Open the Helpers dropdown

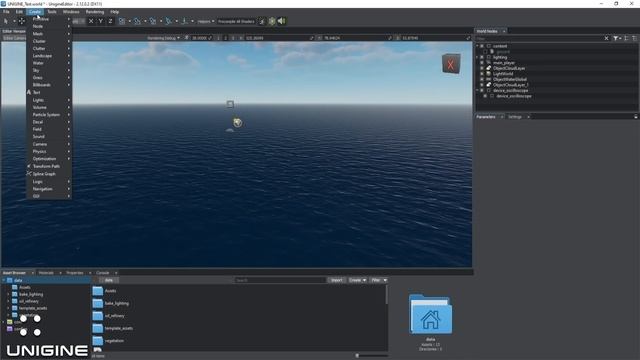click(x=206, y=21)
